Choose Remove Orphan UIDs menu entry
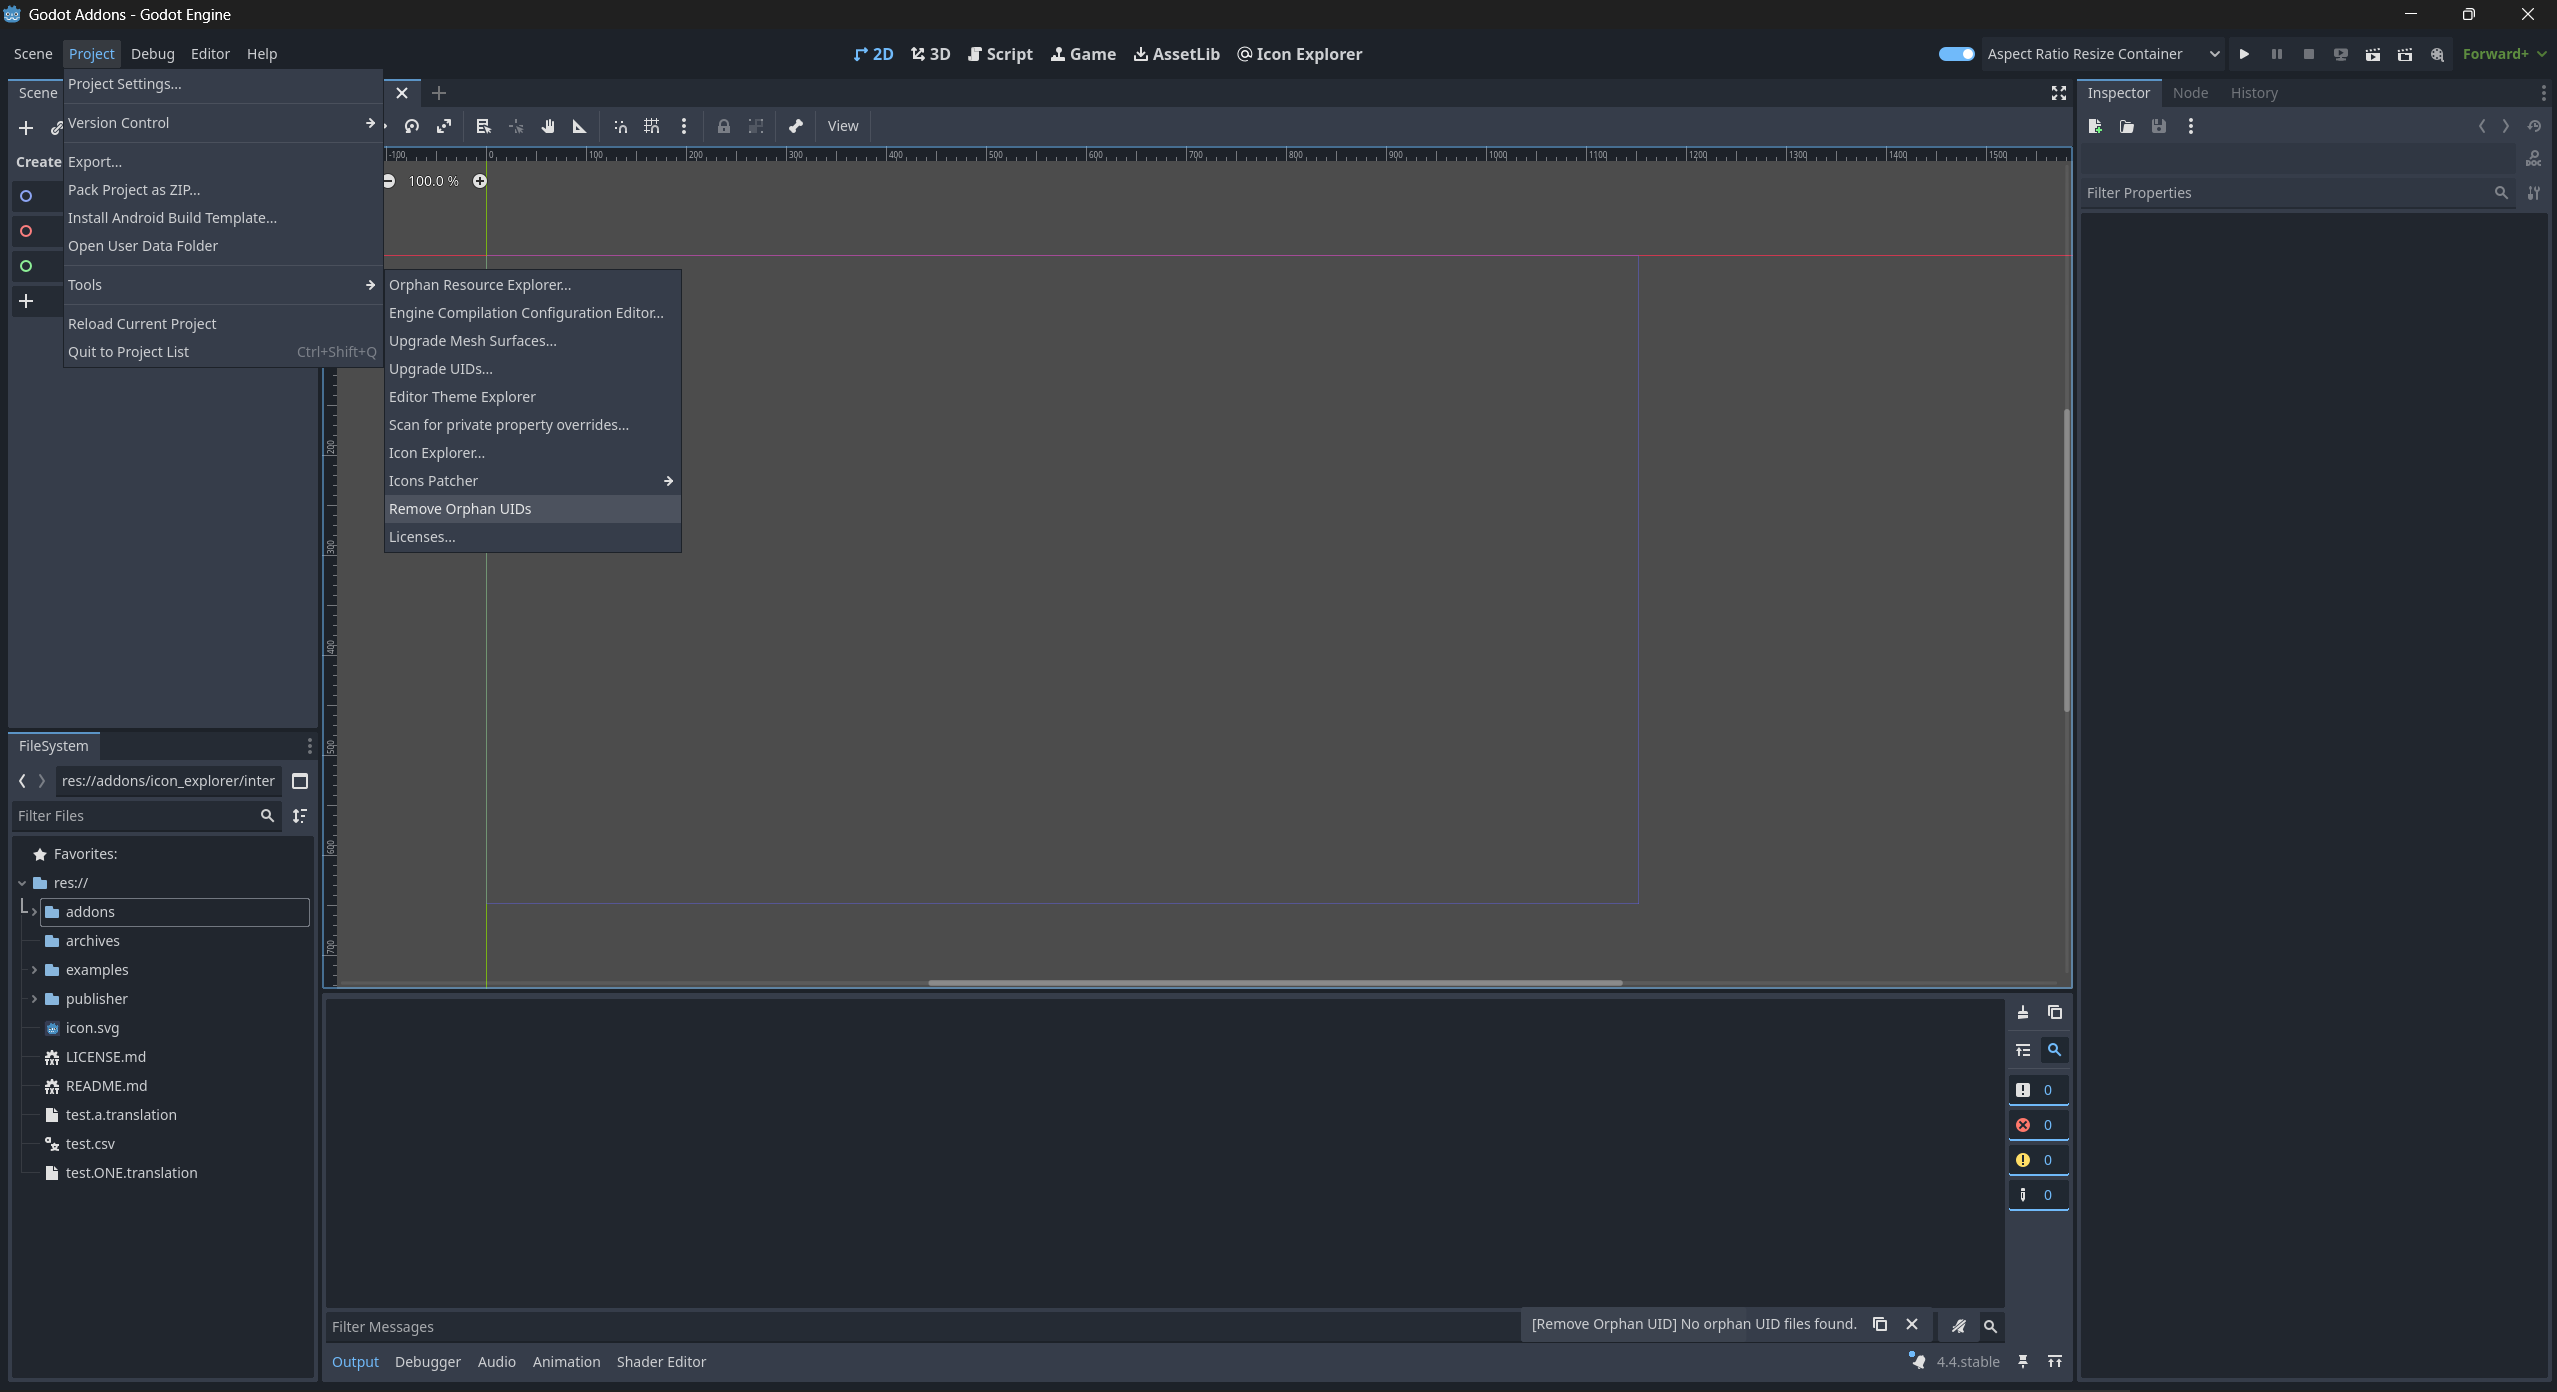The width and height of the screenshot is (2557, 1392). point(533,509)
